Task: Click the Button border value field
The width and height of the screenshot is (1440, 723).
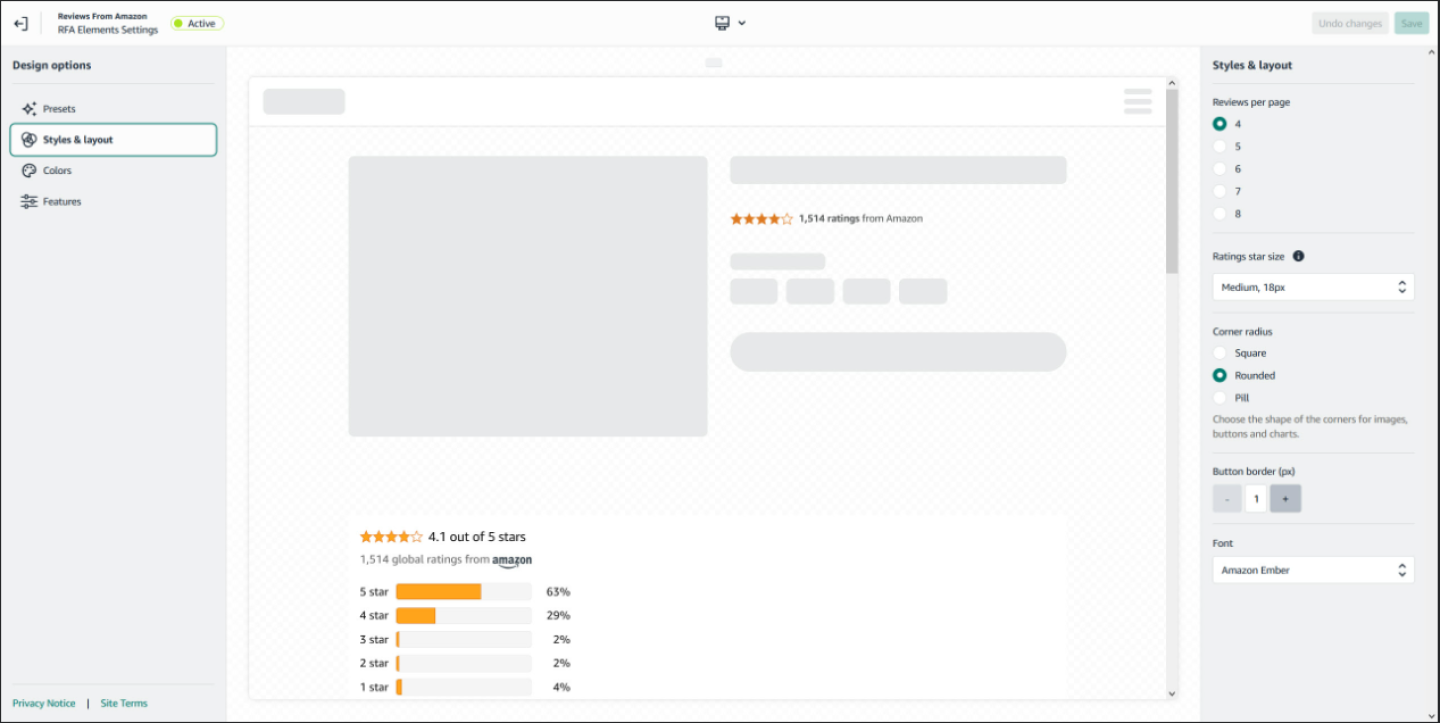Action: pos(1256,498)
